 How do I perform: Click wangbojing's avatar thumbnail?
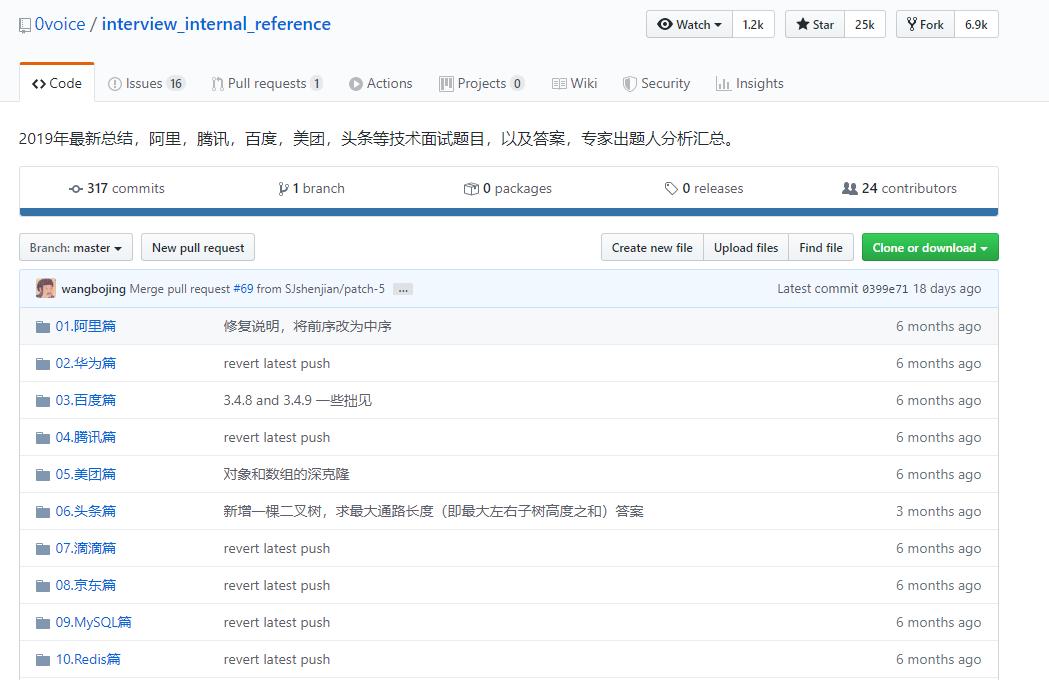(x=46, y=287)
